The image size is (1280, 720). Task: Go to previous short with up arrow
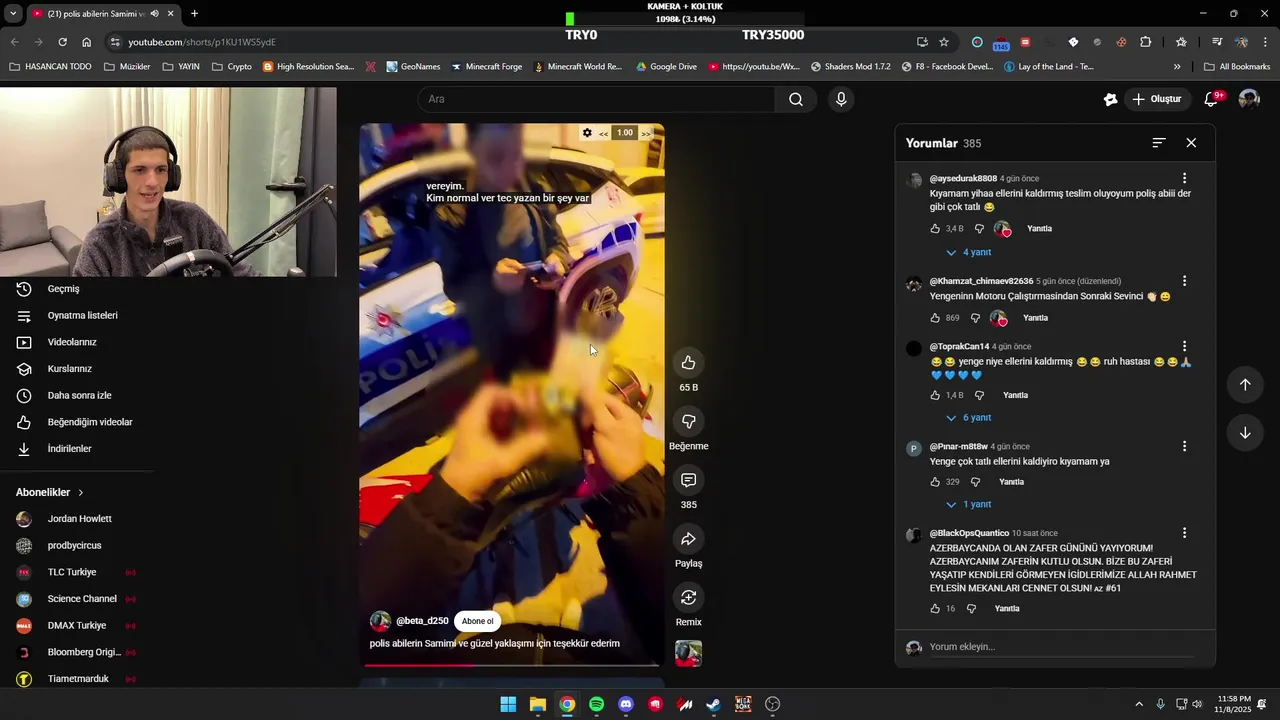click(1245, 385)
